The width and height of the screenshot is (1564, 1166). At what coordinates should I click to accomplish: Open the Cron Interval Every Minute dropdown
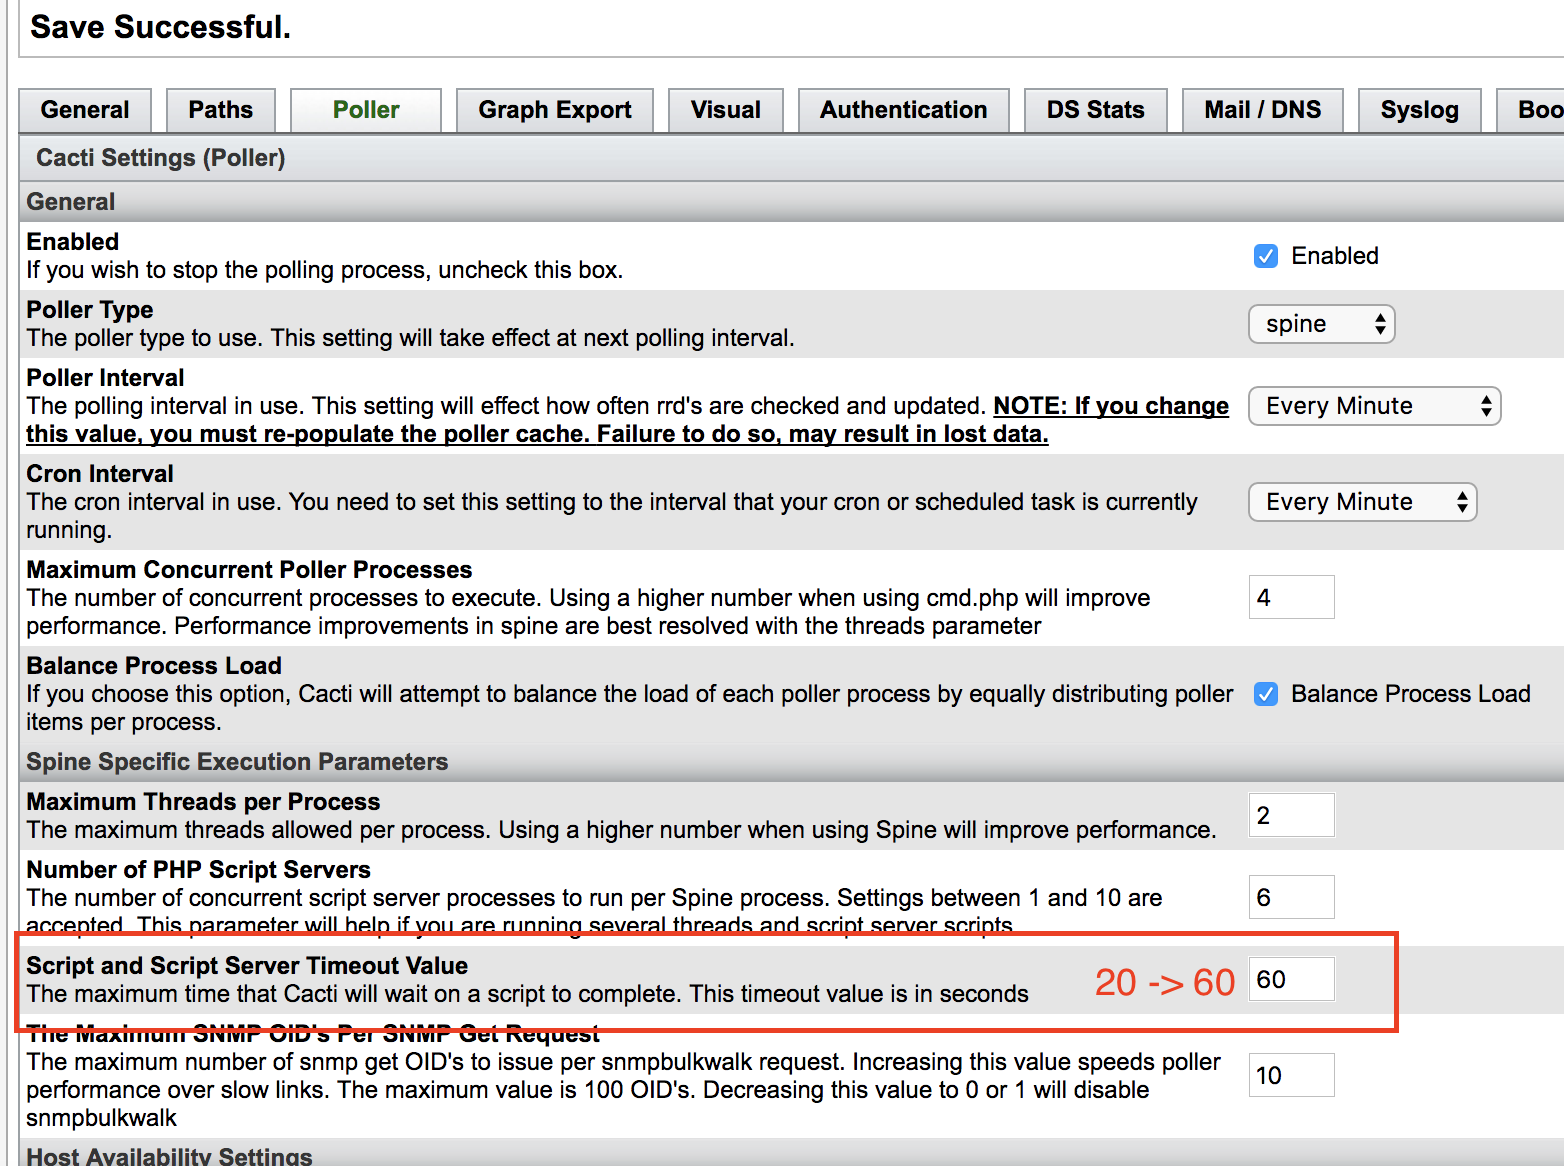coord(1363,502)
